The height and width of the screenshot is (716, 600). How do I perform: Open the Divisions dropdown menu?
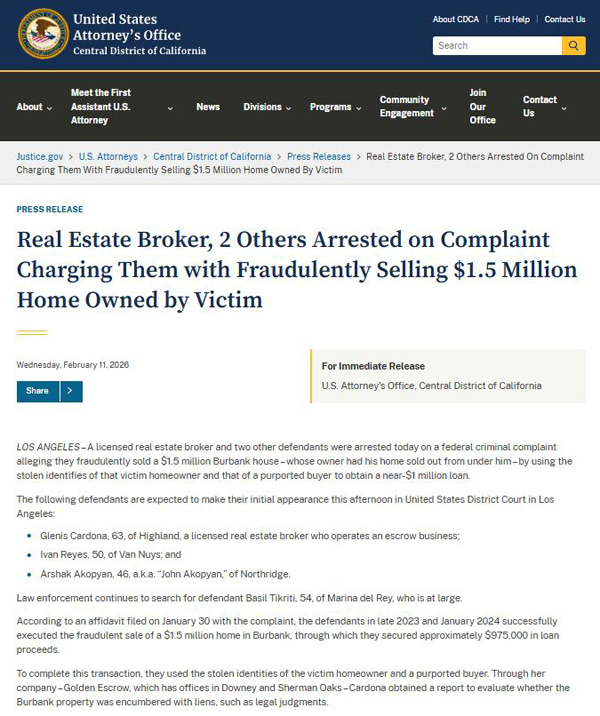coord(288,108)
